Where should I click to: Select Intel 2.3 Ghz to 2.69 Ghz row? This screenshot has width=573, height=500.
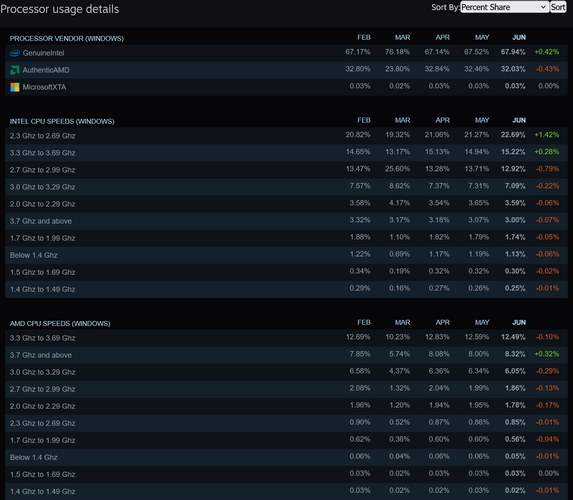coord(286,136)
